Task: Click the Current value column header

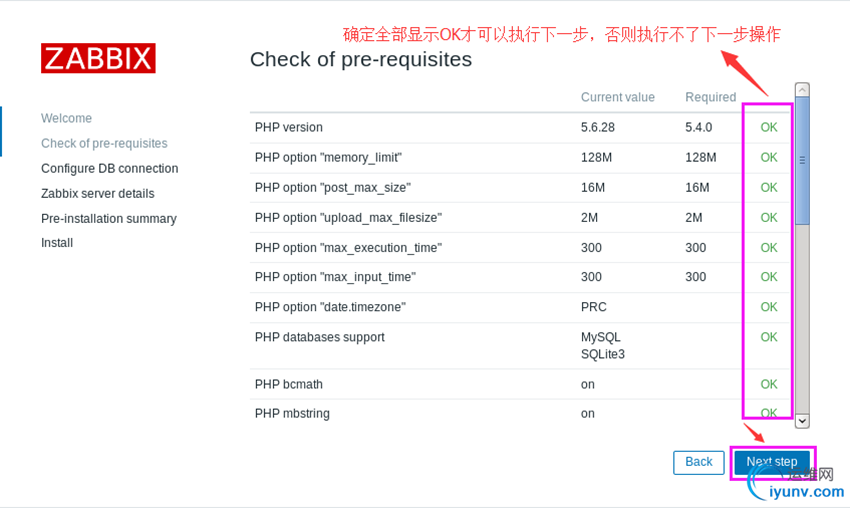Action: [617, 97]
